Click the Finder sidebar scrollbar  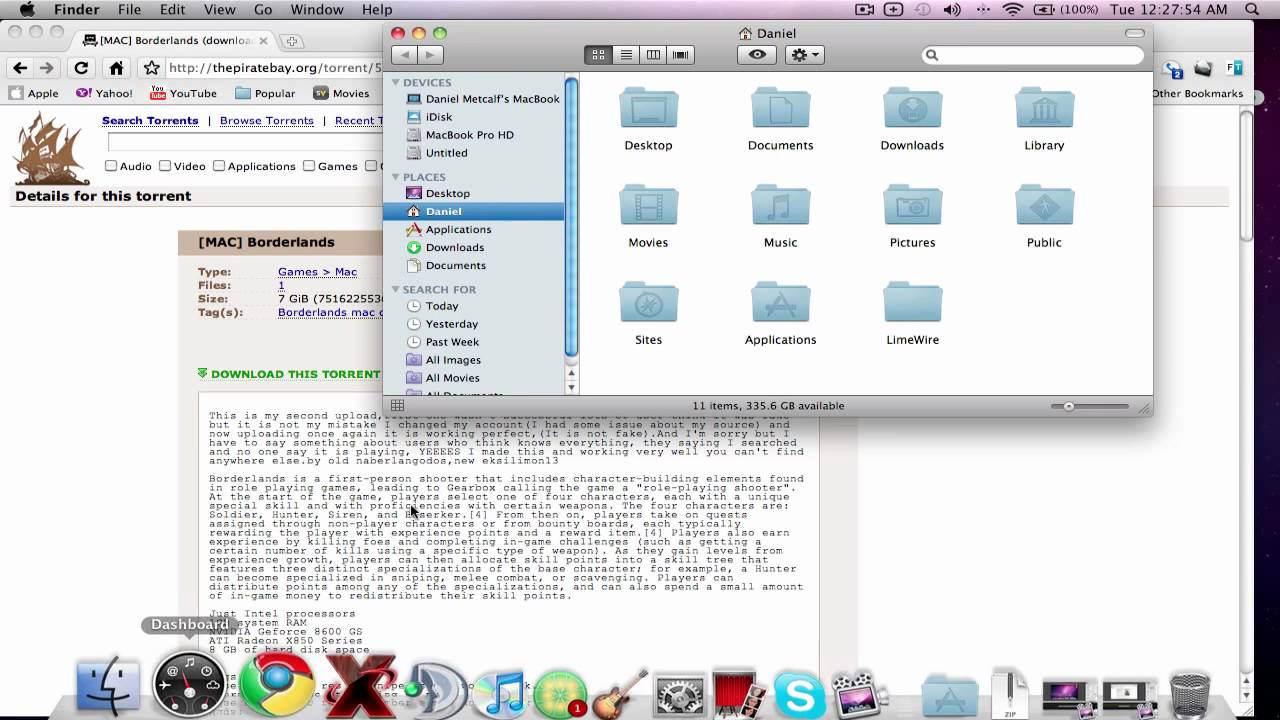(x=571, y=216)
